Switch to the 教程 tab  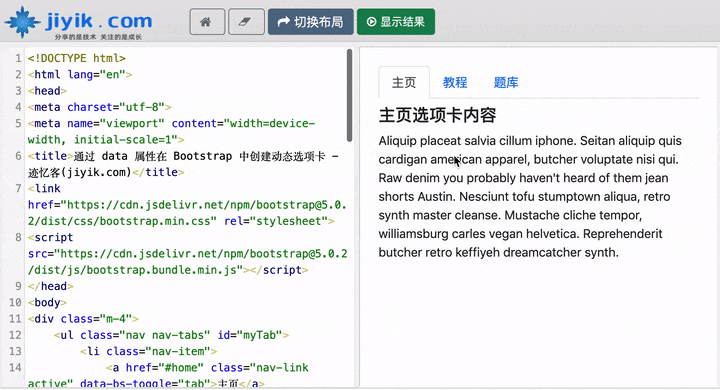[455, 83]
